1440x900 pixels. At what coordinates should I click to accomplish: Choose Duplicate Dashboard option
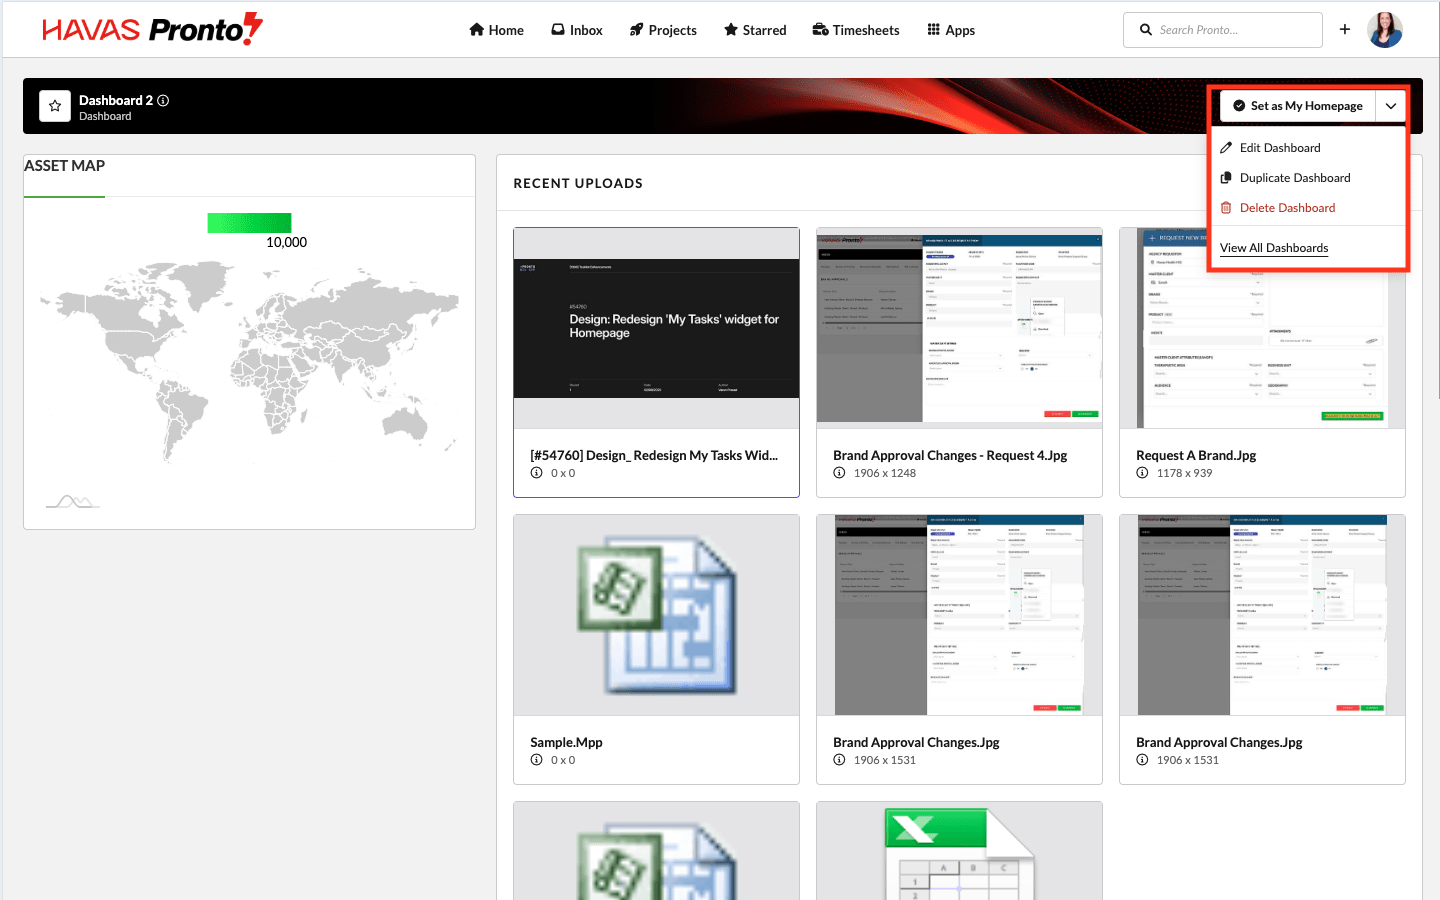click(1294, 178)
